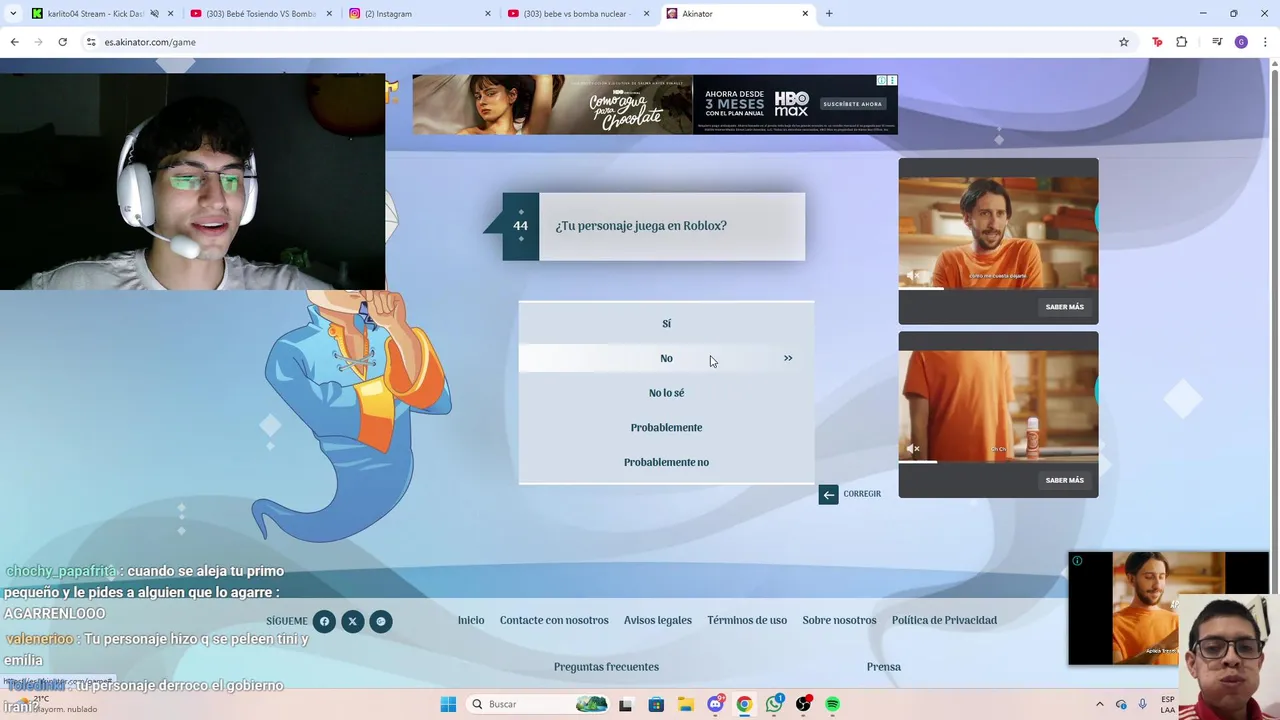The image size is (1280, 720).
Task: Answer Sí to the Roblox question
Action: [666, 323]
